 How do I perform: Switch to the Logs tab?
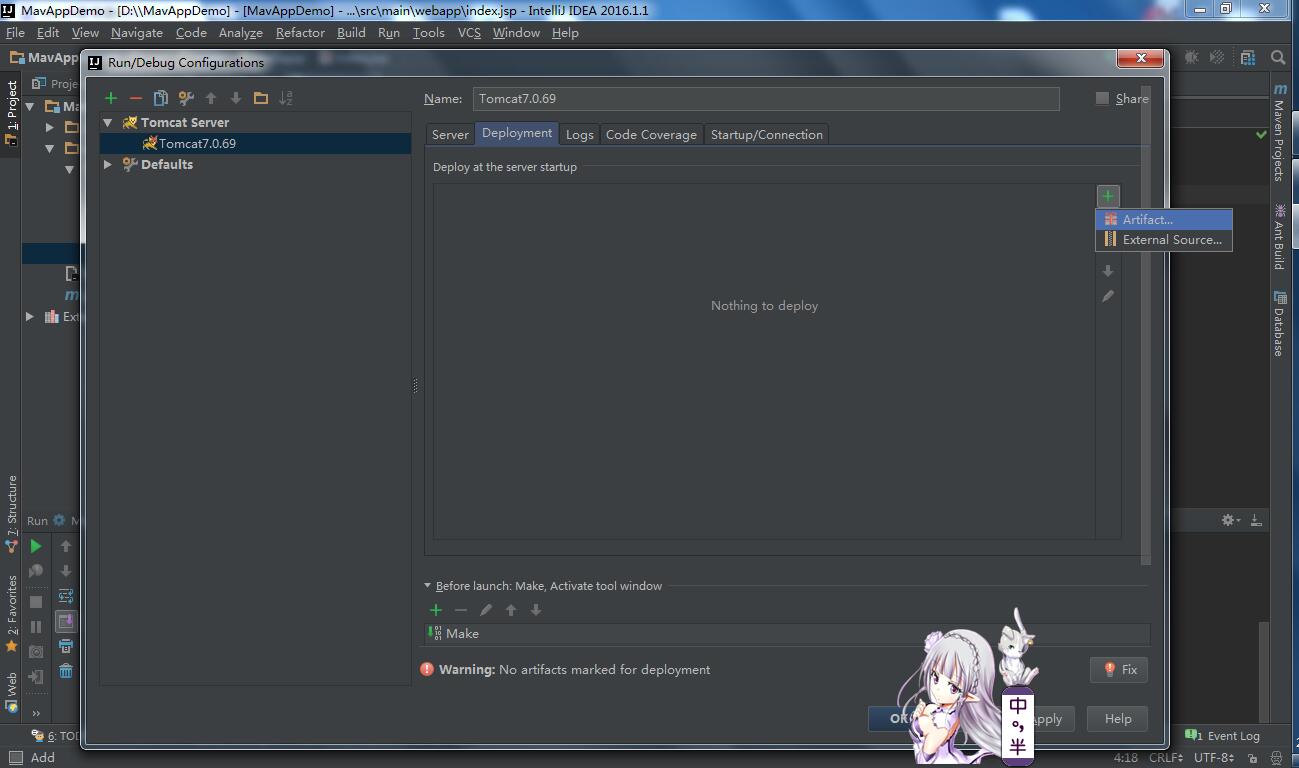pos(579,134)
